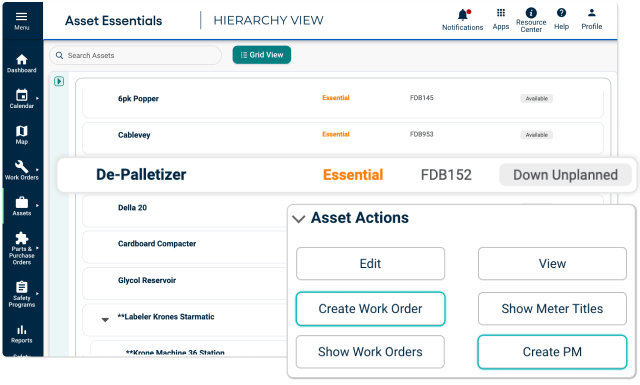Click Essential label on De-Palletizer row
Viewport: 640px width, 385px height.
point(353,175)
